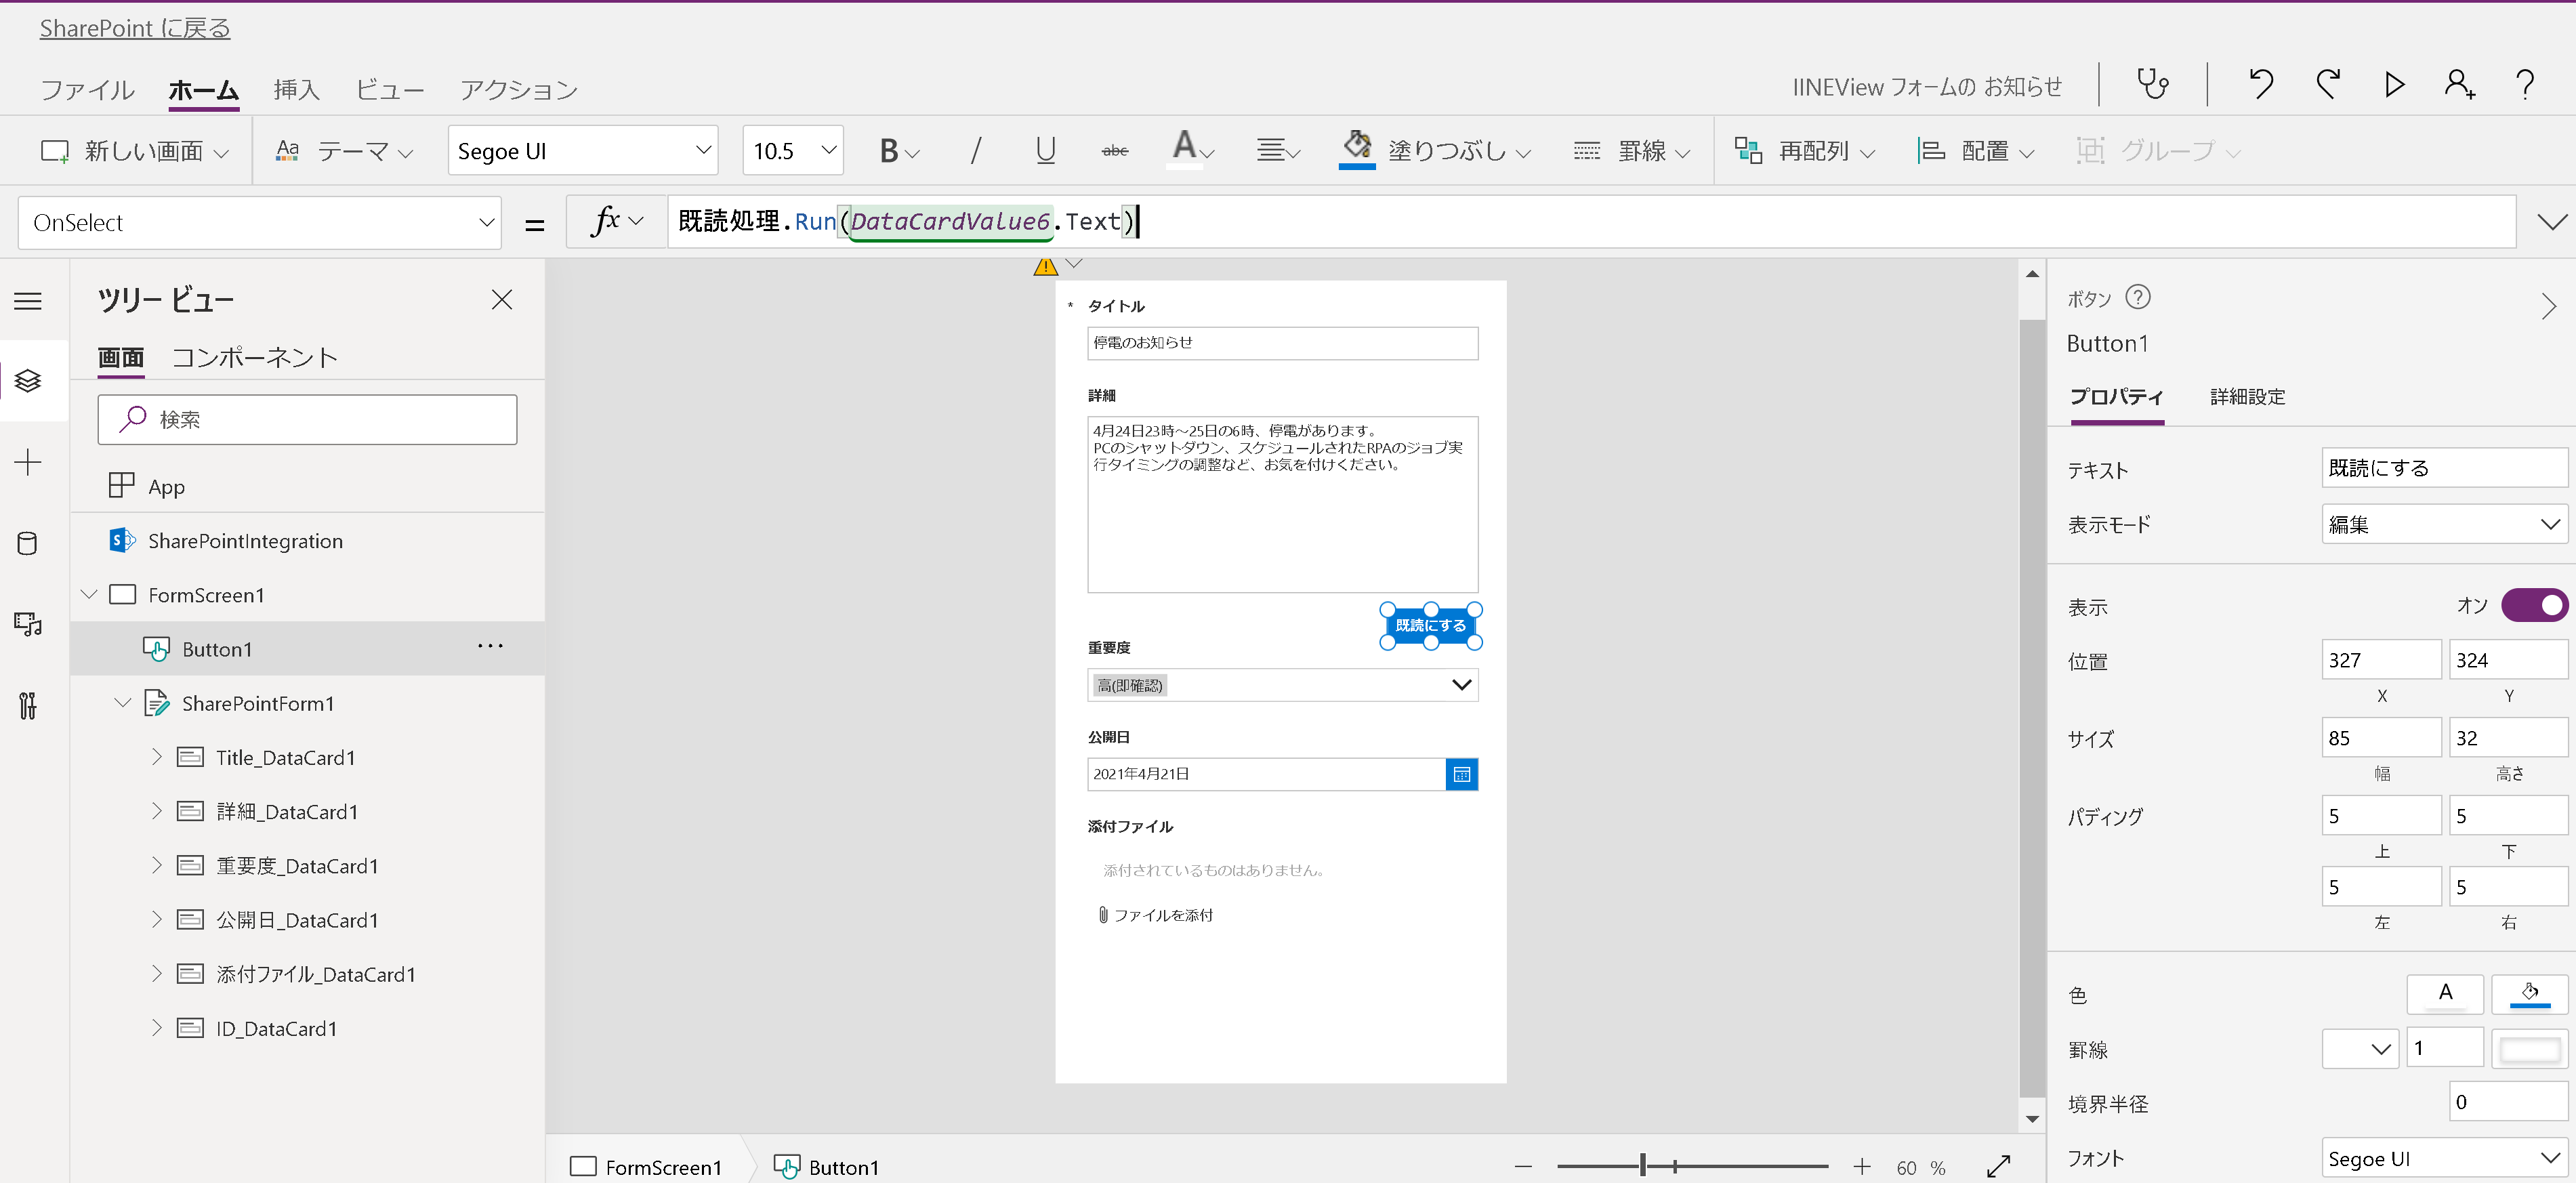Click the App checker stethoscope icon
Screen dimensions: 2576x1183
coord(2152,84)
